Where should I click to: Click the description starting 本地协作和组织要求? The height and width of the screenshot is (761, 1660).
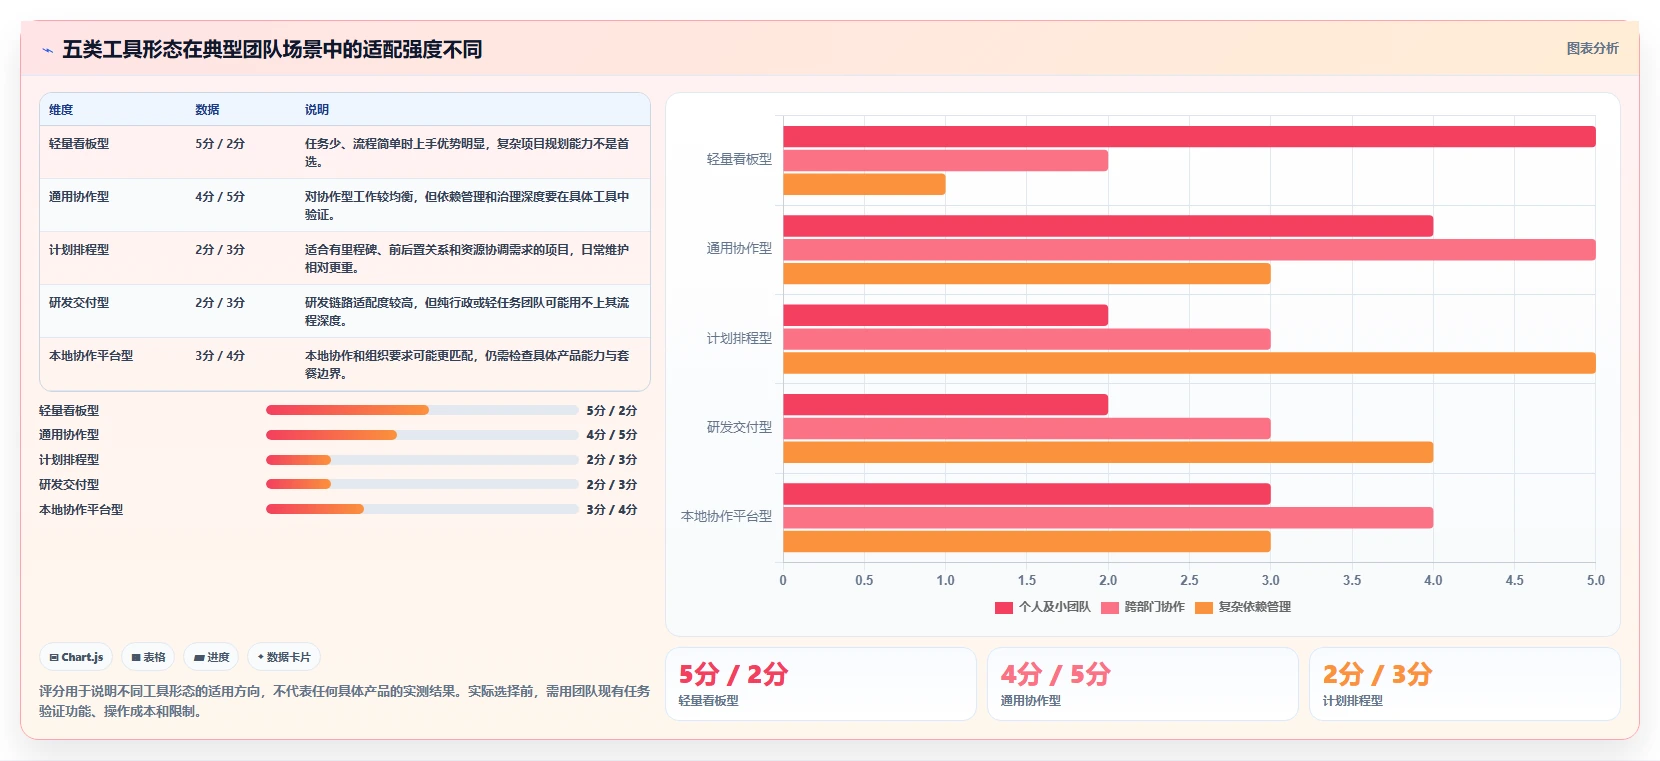pos(467,364)
